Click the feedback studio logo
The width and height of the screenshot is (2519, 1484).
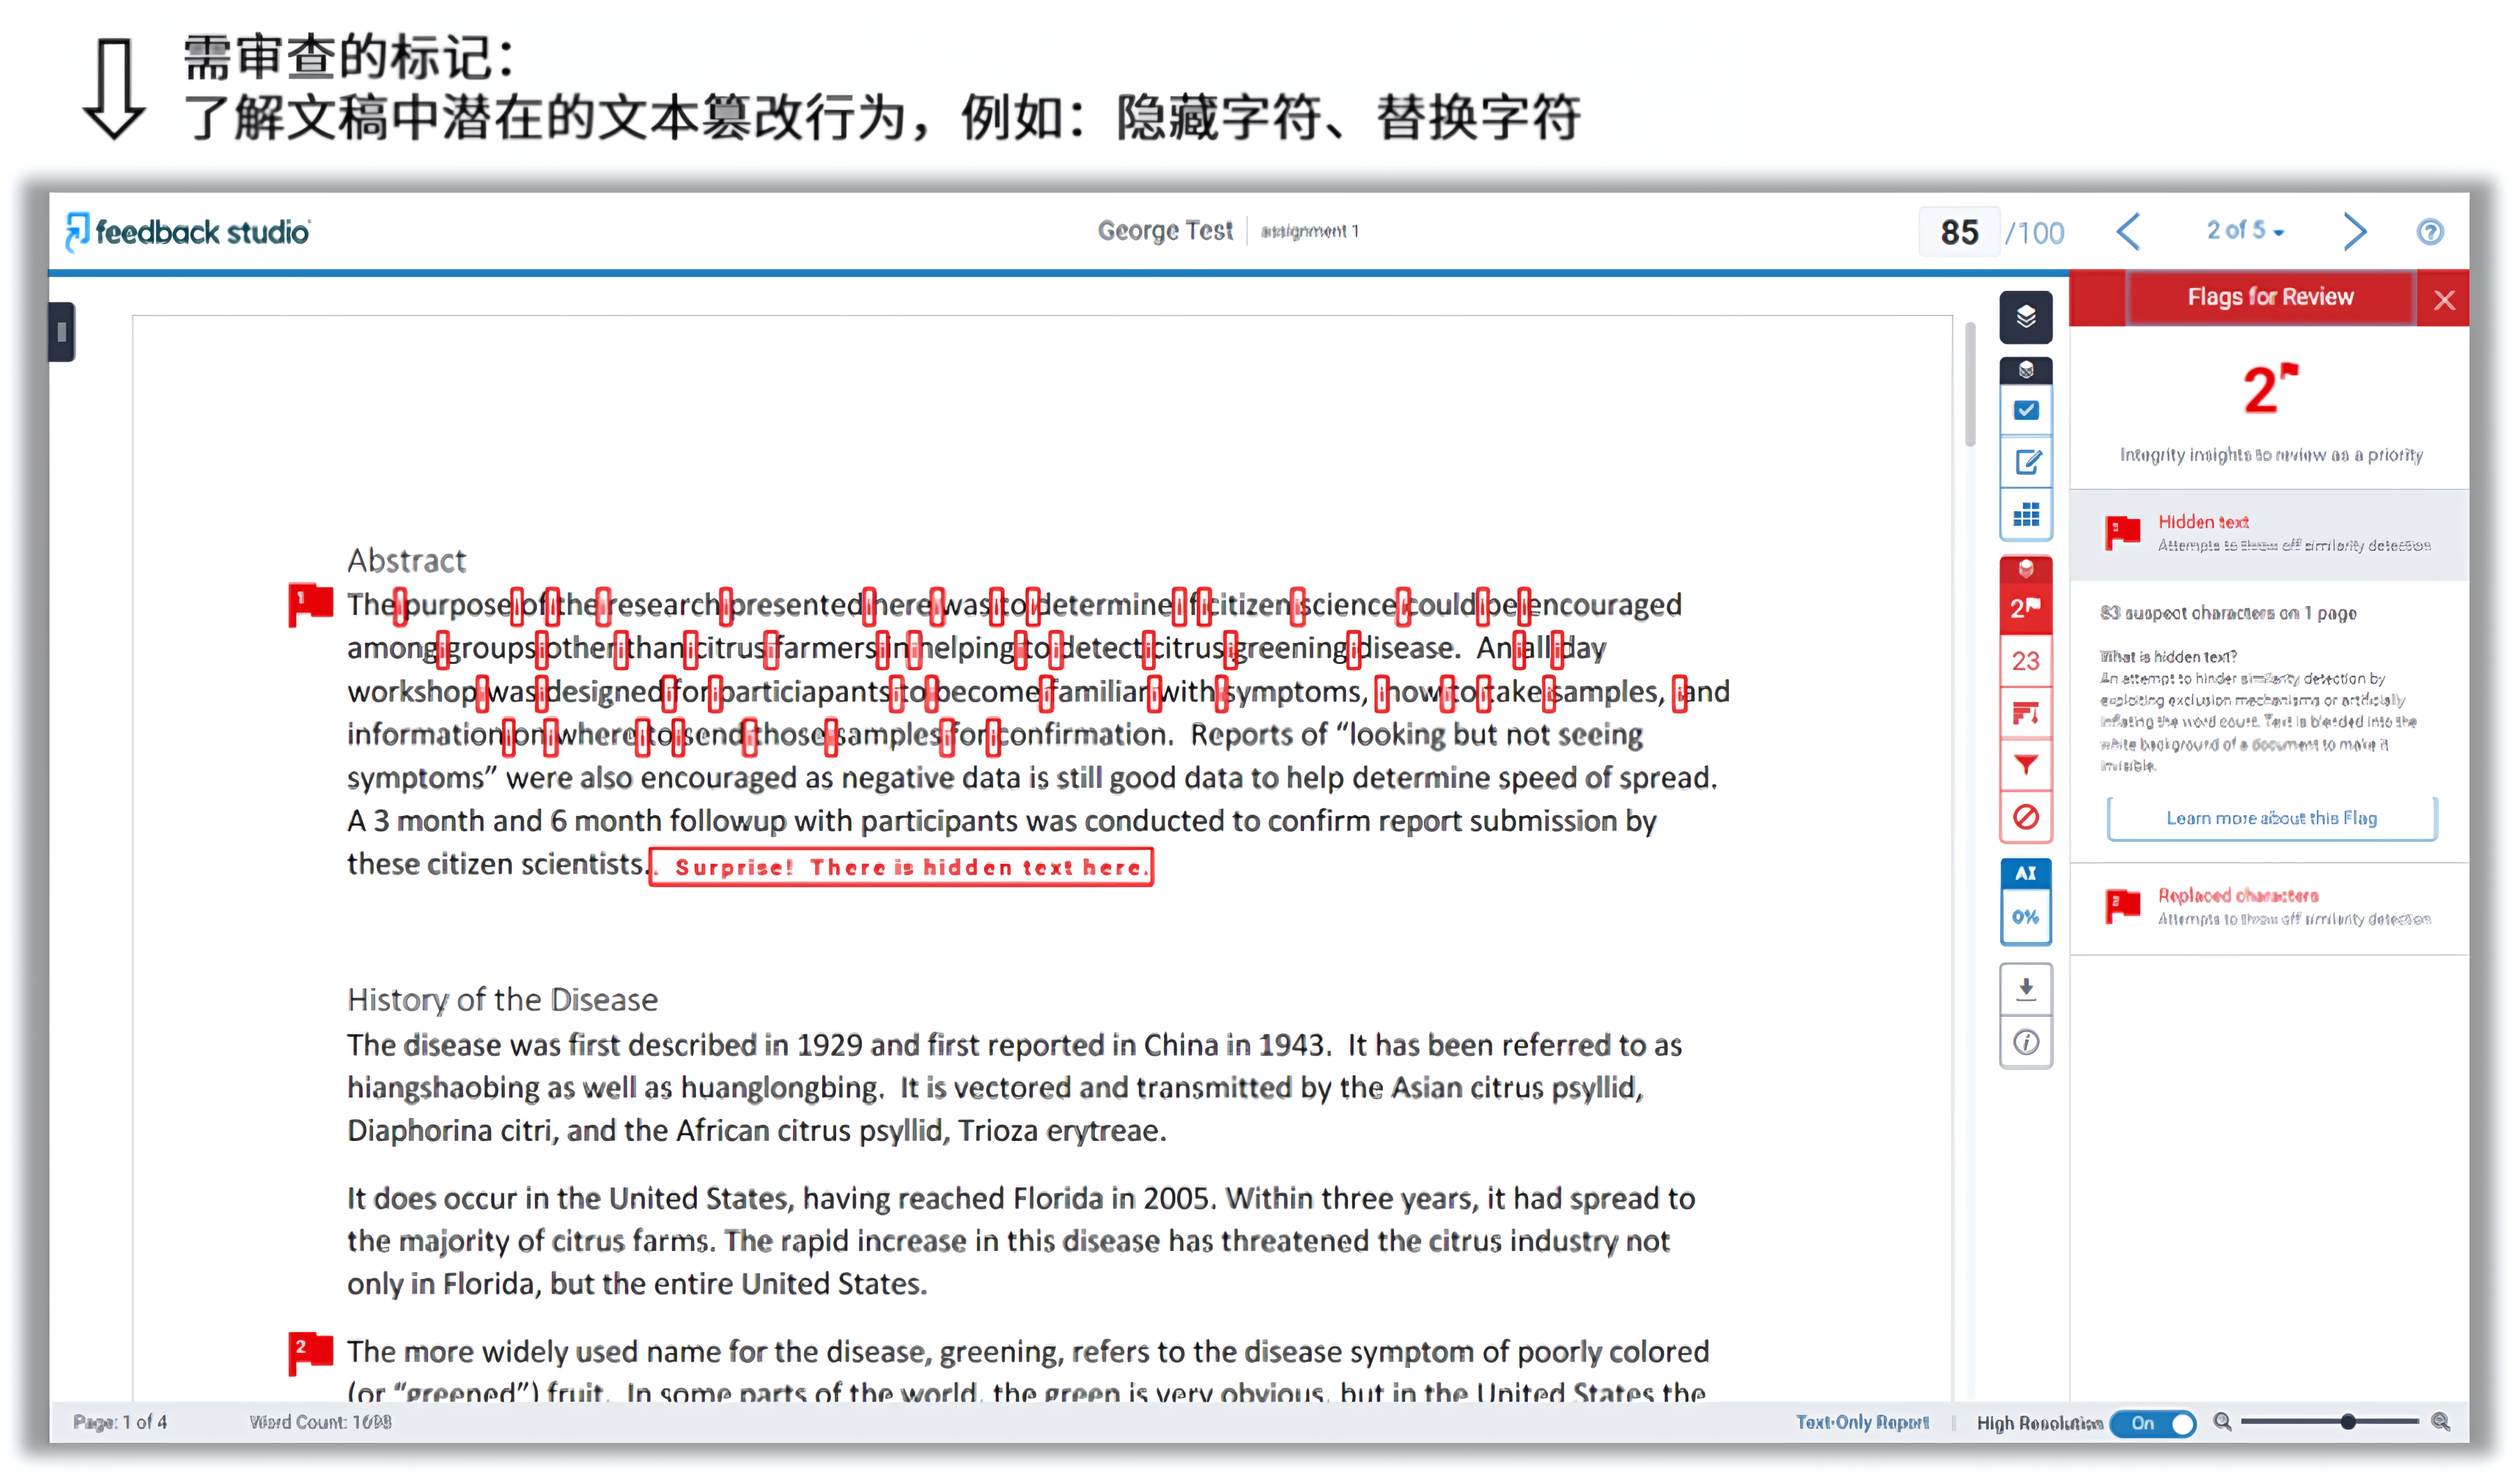coord(188,232)
